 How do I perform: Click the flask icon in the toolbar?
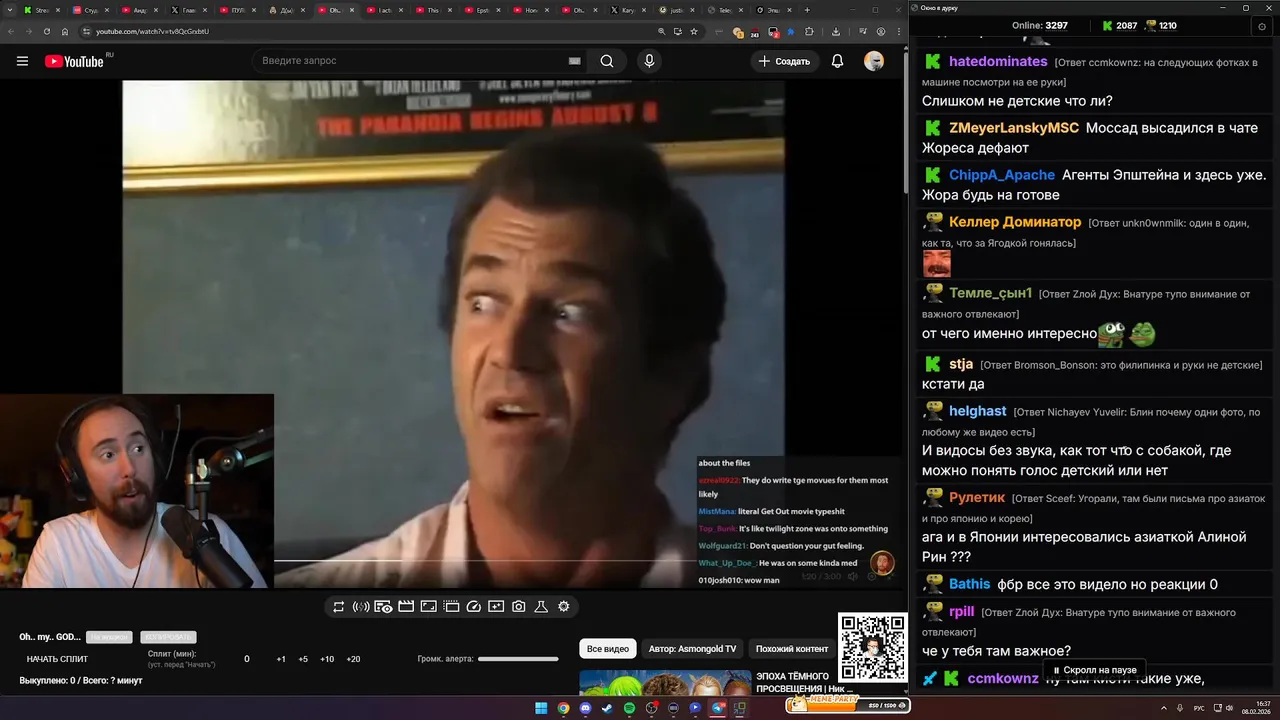[x=541, y=607]
